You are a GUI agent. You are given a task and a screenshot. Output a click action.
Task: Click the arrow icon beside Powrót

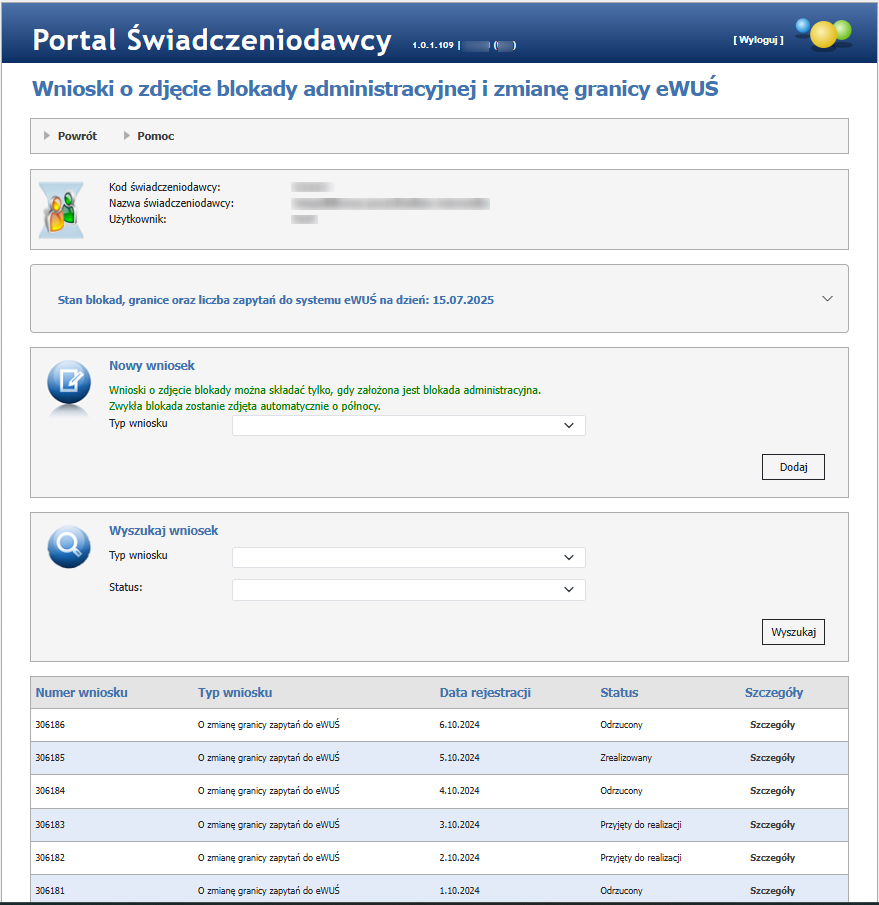[x=47, y=136]
